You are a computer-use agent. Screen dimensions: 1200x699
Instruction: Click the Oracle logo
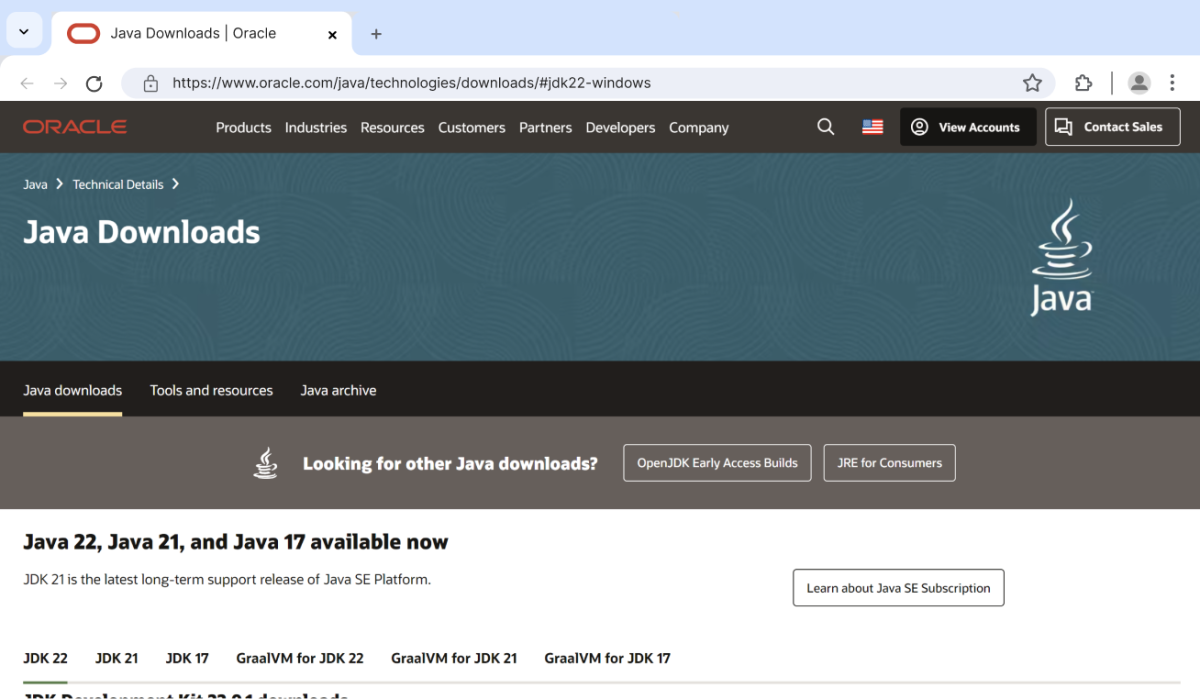74,126
